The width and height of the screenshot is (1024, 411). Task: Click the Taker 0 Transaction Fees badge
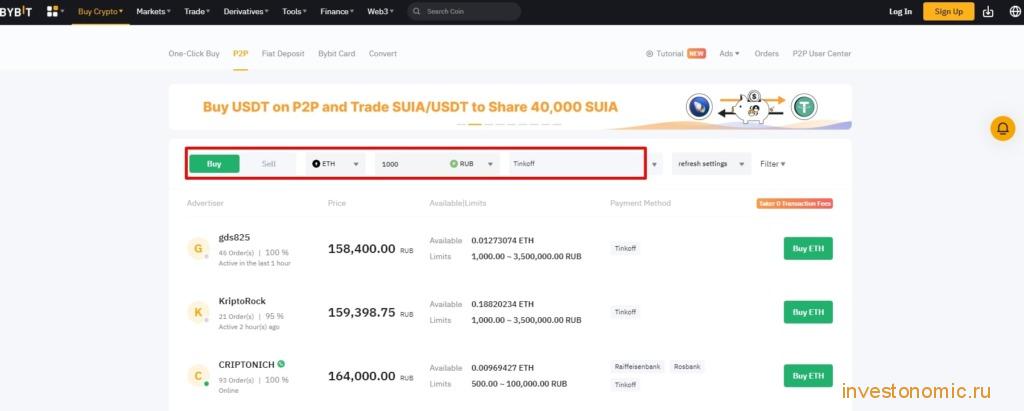pos(794,204)
